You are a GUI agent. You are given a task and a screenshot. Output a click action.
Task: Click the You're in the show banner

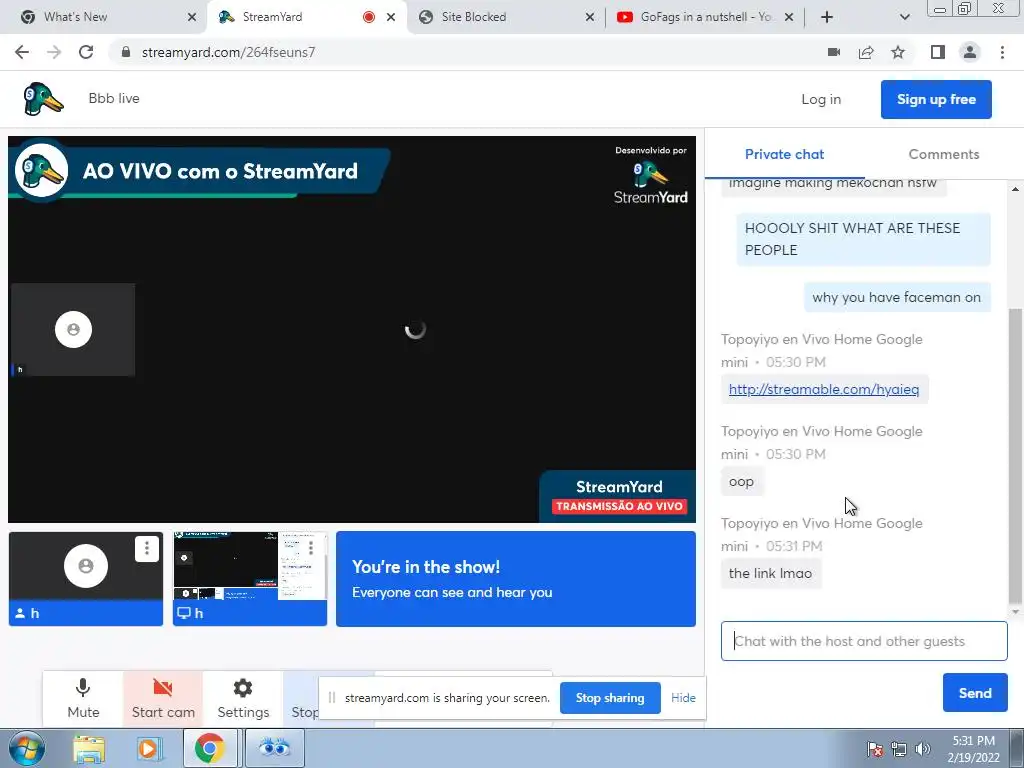pyautogui.click(x=516, y=579)
